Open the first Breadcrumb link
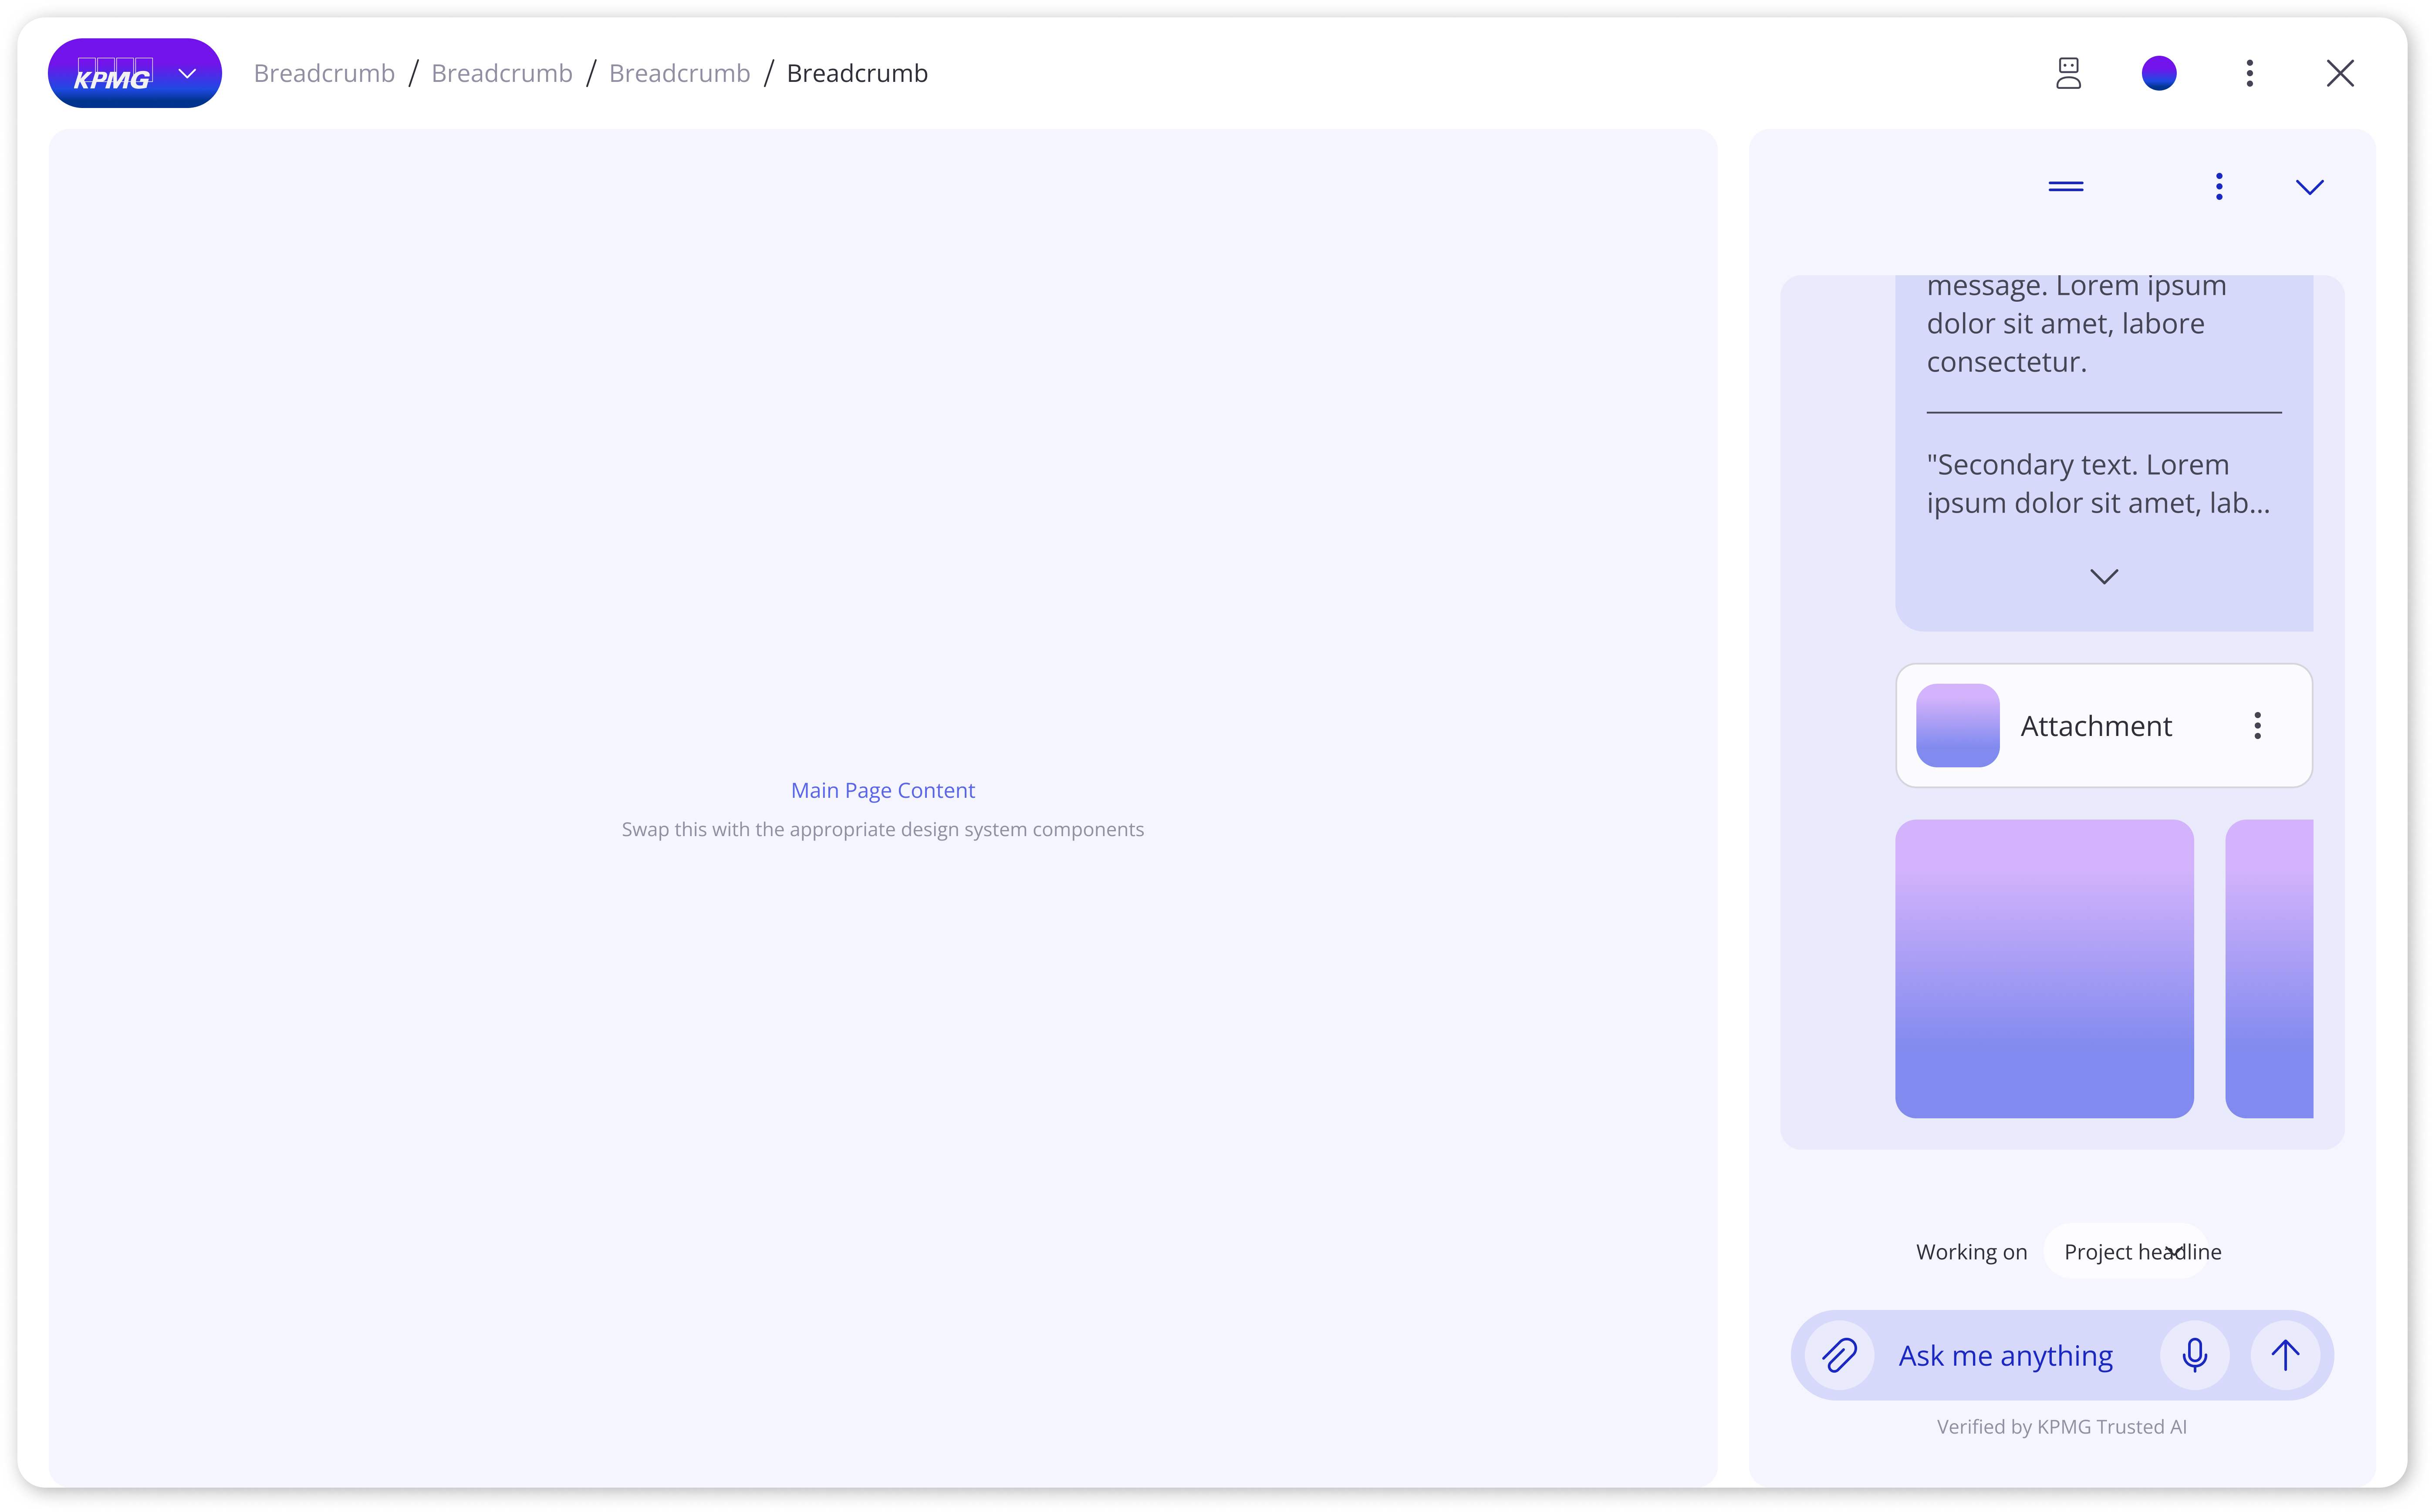 point(324,73)
